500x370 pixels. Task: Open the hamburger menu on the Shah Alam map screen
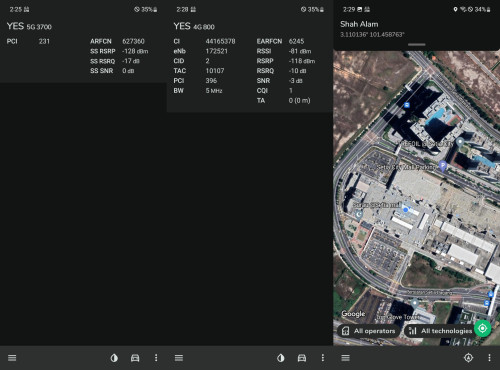pos(345,358)
